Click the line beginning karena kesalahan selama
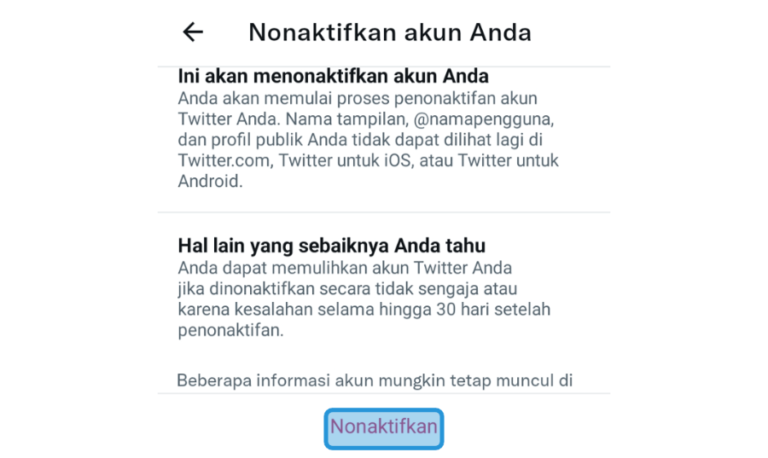768x458 pixels. click(364, 309)
